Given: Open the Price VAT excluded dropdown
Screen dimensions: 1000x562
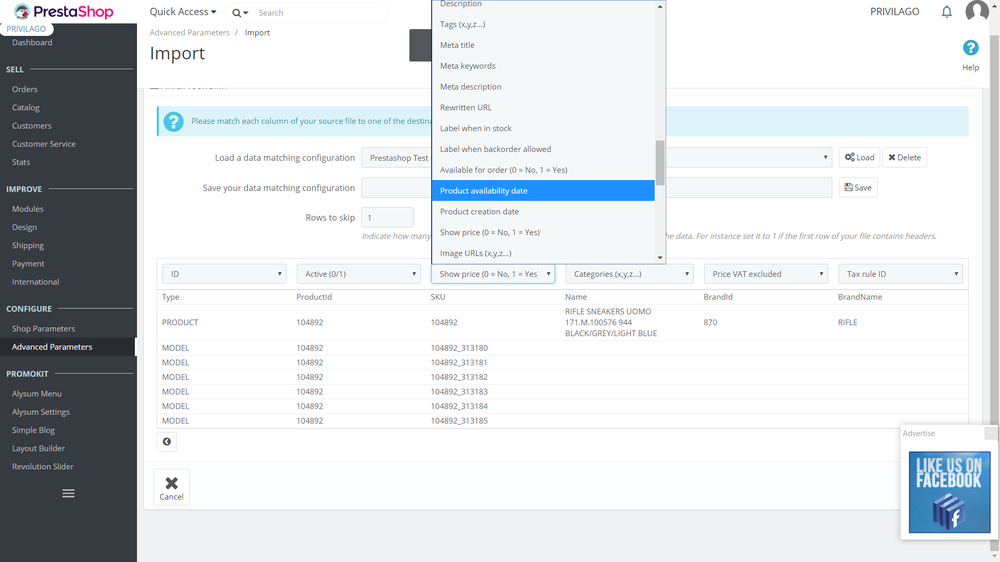Looking at the screenshot, I should 765,274.
